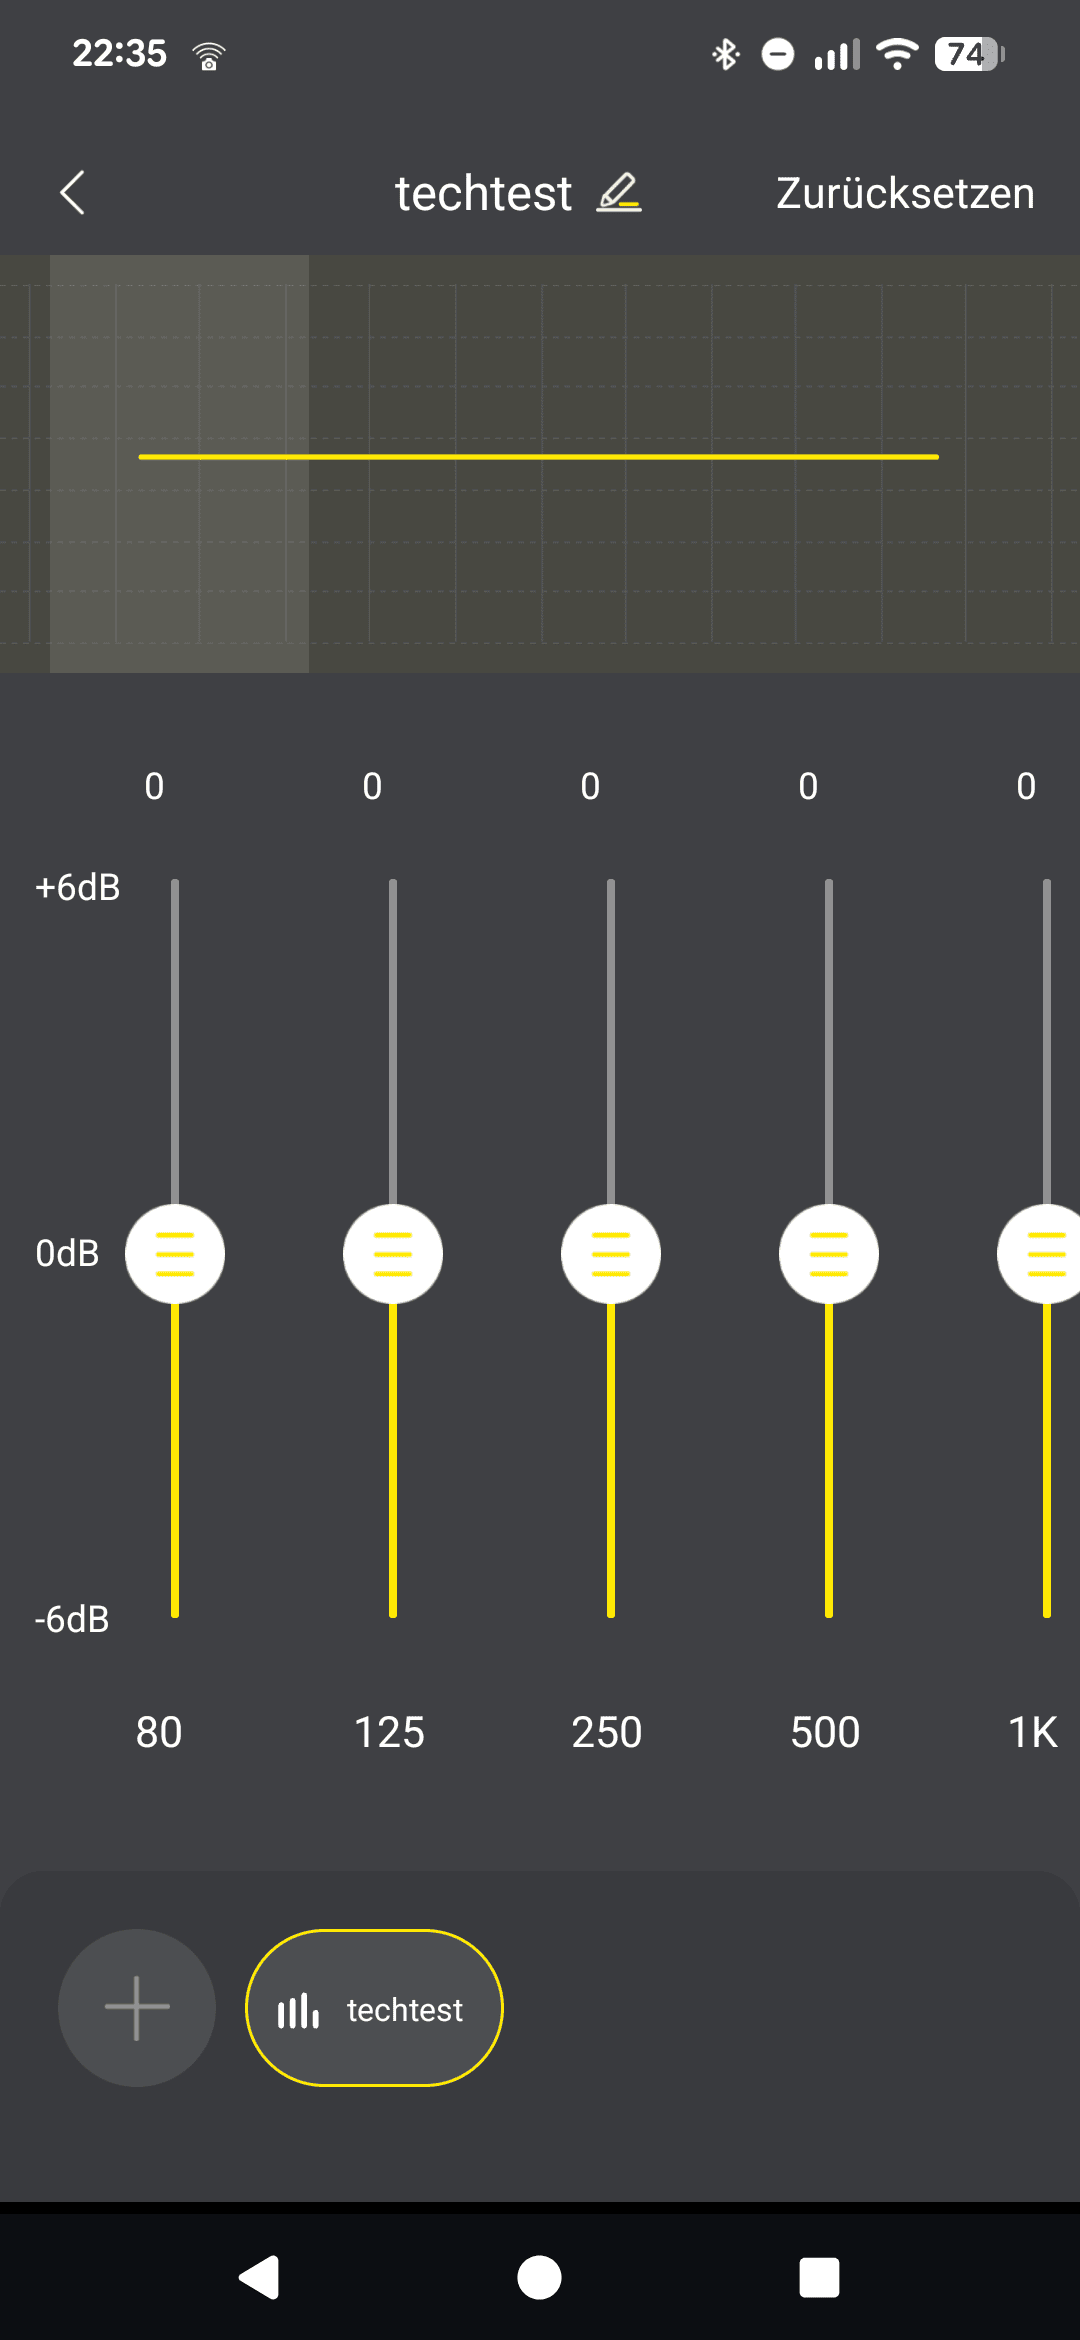Tap the equalizer bars icon in techtest chip

[x=298, y=2010]
